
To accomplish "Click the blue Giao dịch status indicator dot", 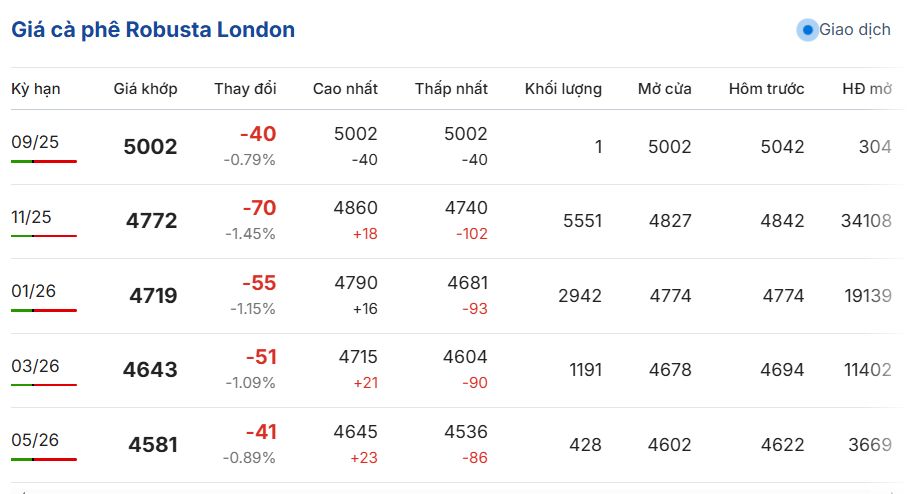I will point(807,30).
